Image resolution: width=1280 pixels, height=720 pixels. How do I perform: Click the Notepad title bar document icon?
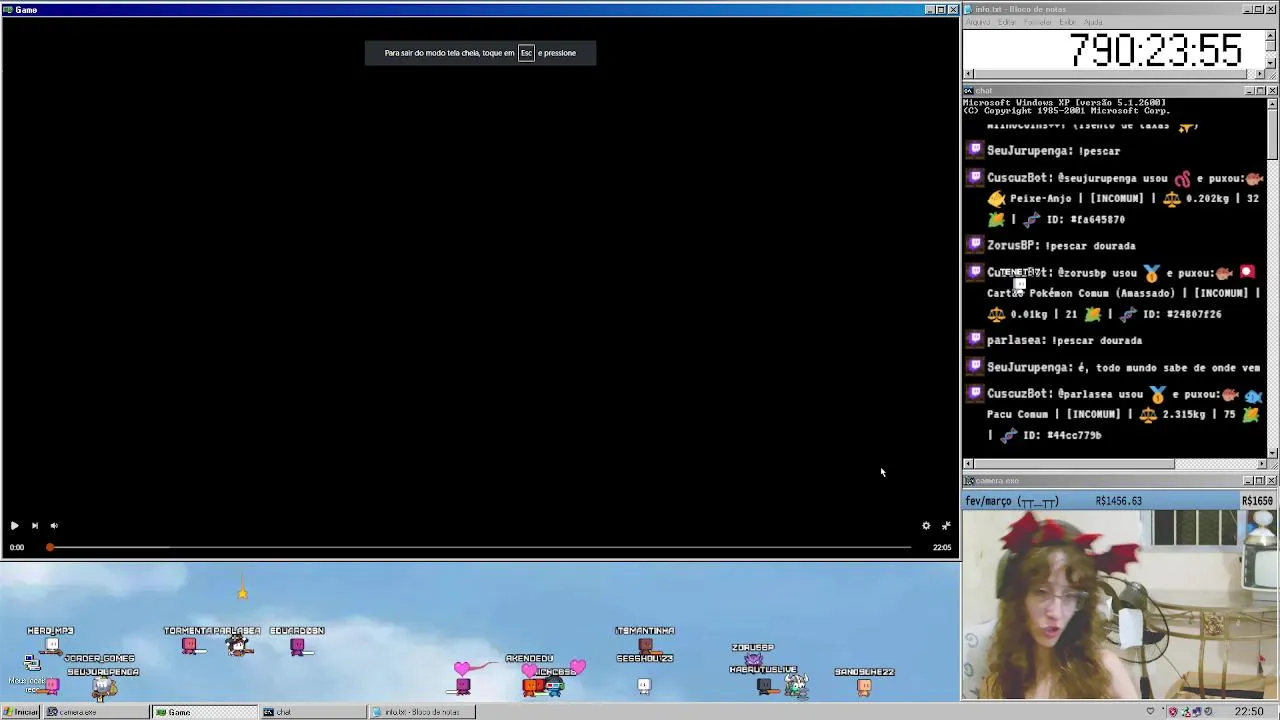[968, 9]
